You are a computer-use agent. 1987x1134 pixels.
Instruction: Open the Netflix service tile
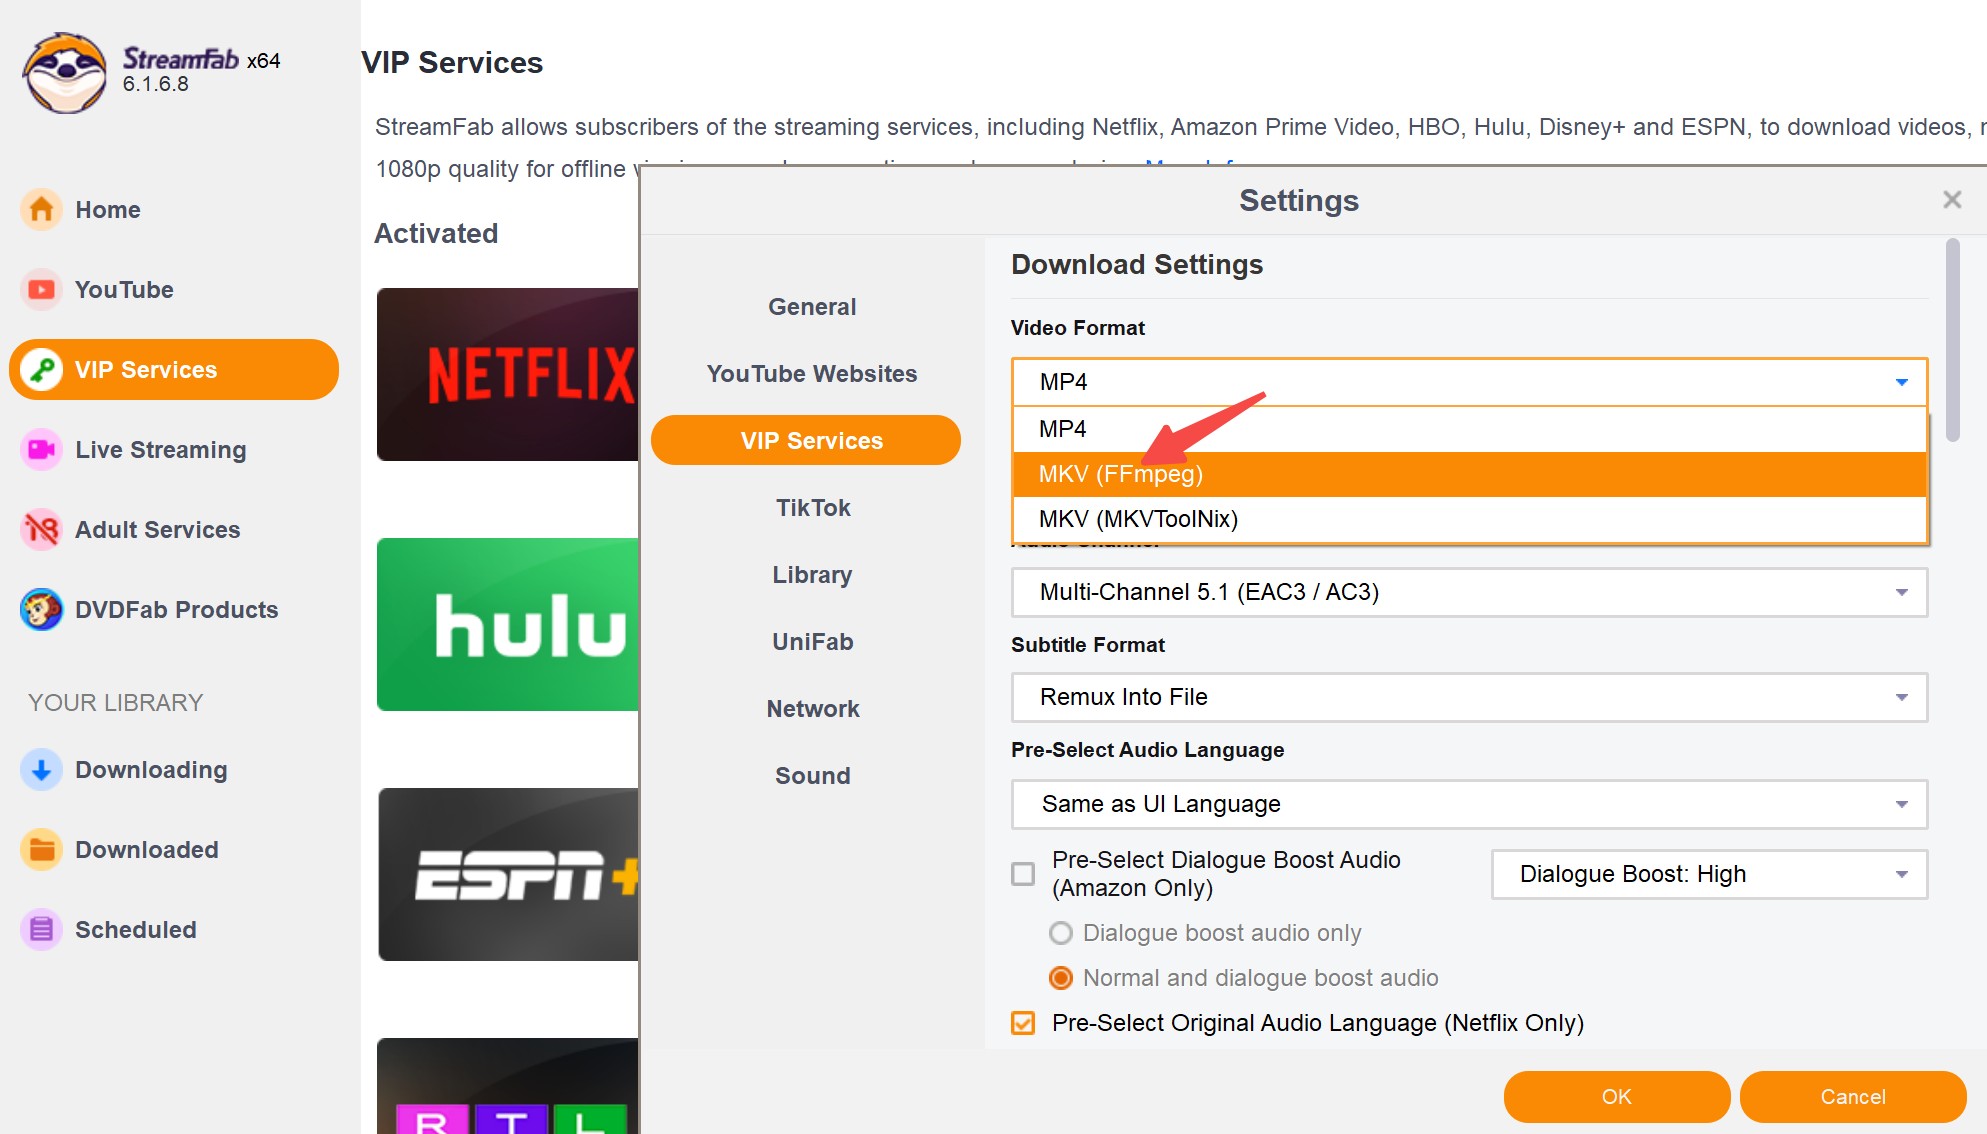point(507,374)
